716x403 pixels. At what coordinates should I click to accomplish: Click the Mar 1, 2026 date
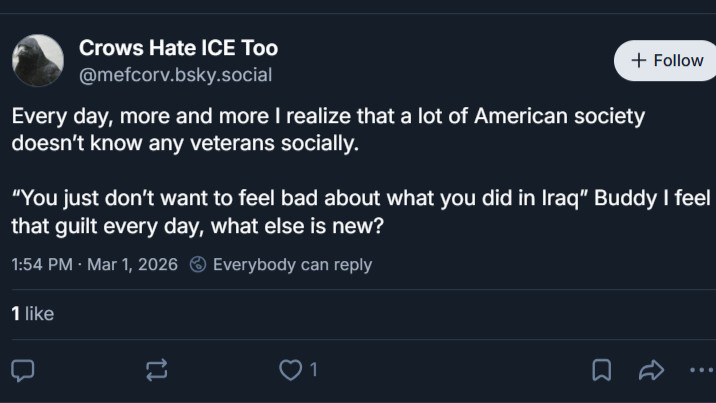[132, 265]
